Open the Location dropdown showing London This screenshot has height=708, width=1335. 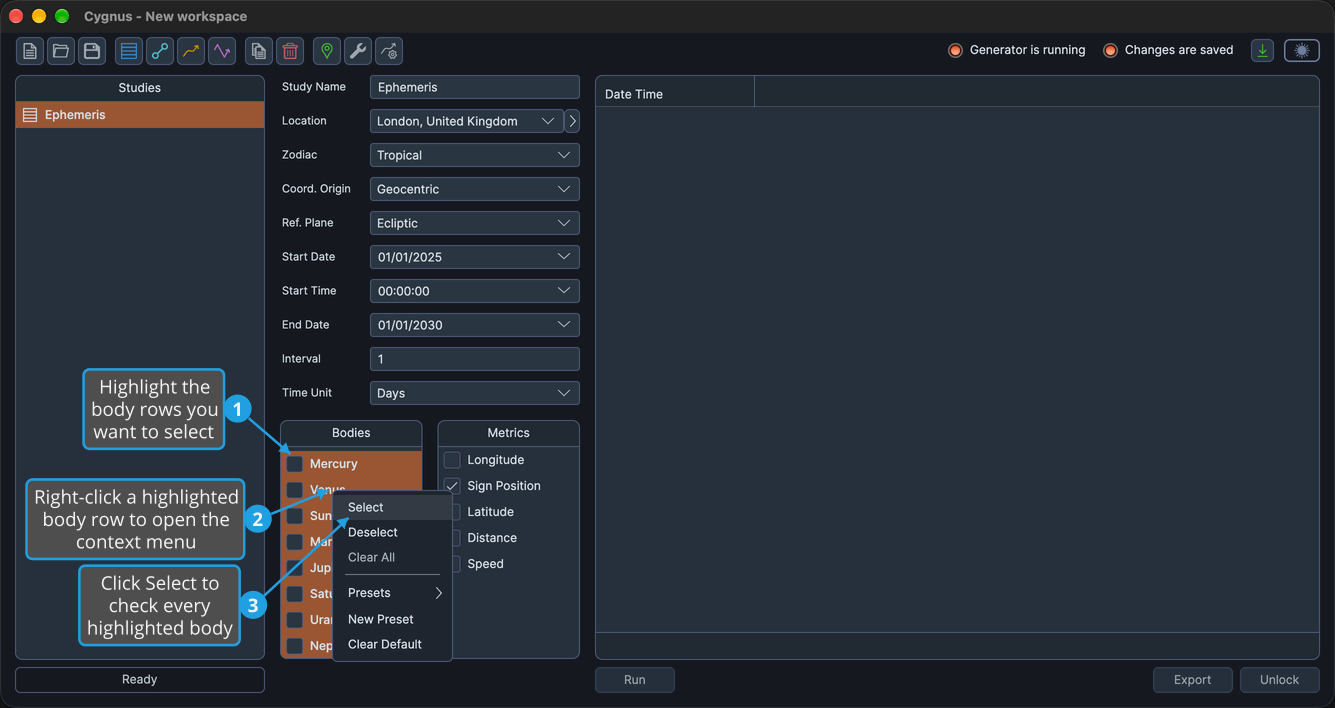467,121
